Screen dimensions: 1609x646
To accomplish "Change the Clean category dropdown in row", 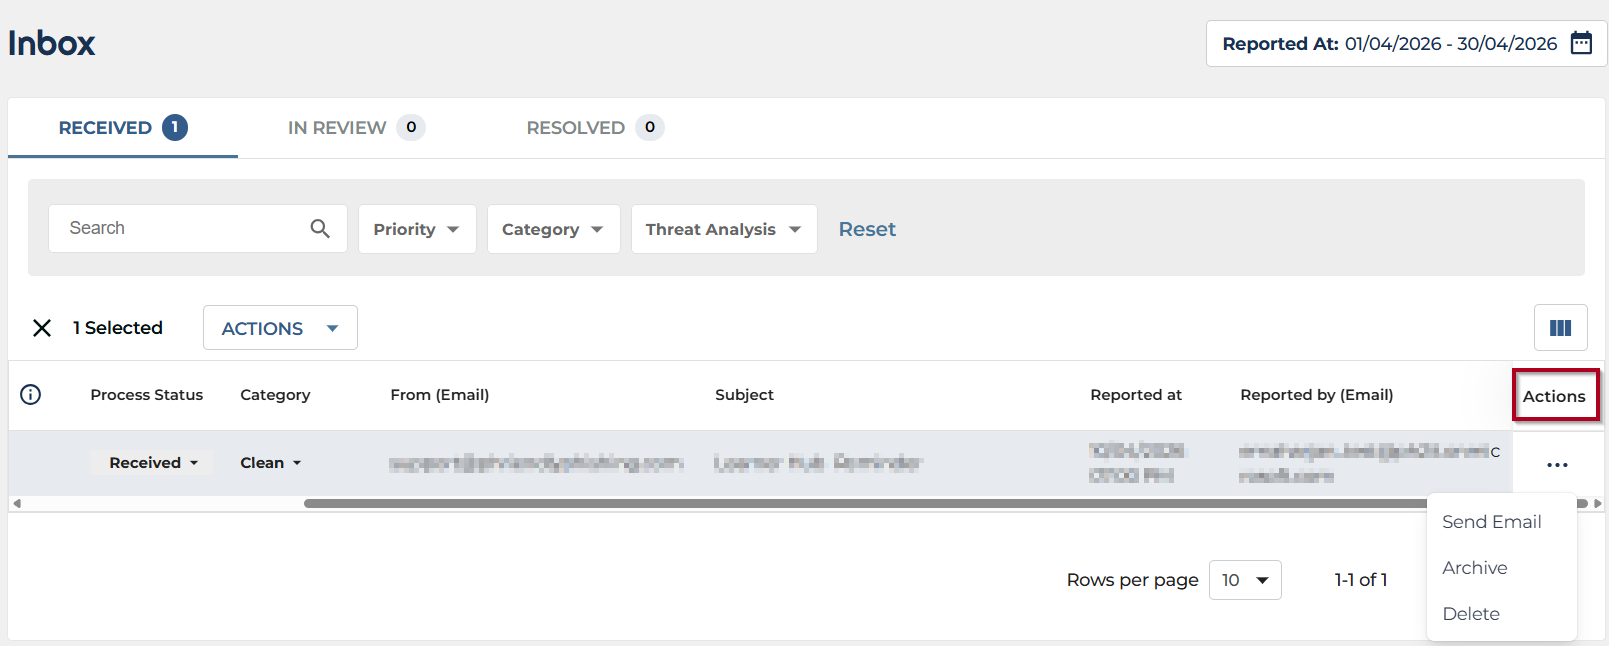I will point(270,463).
